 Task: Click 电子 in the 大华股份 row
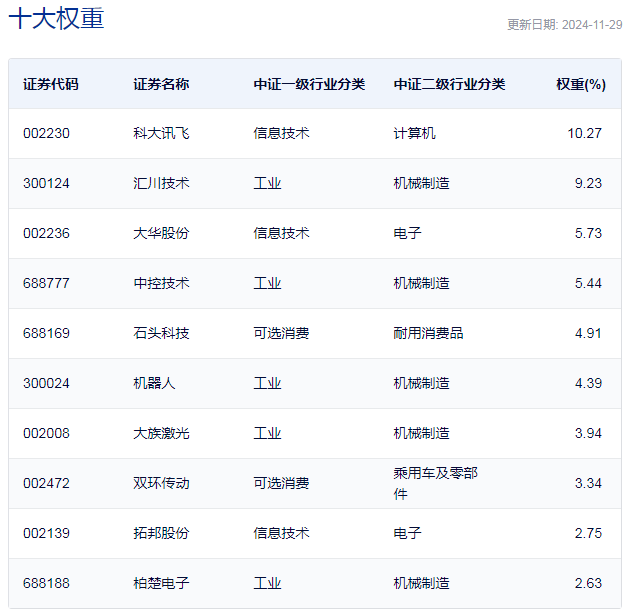[x=407, y=233]
